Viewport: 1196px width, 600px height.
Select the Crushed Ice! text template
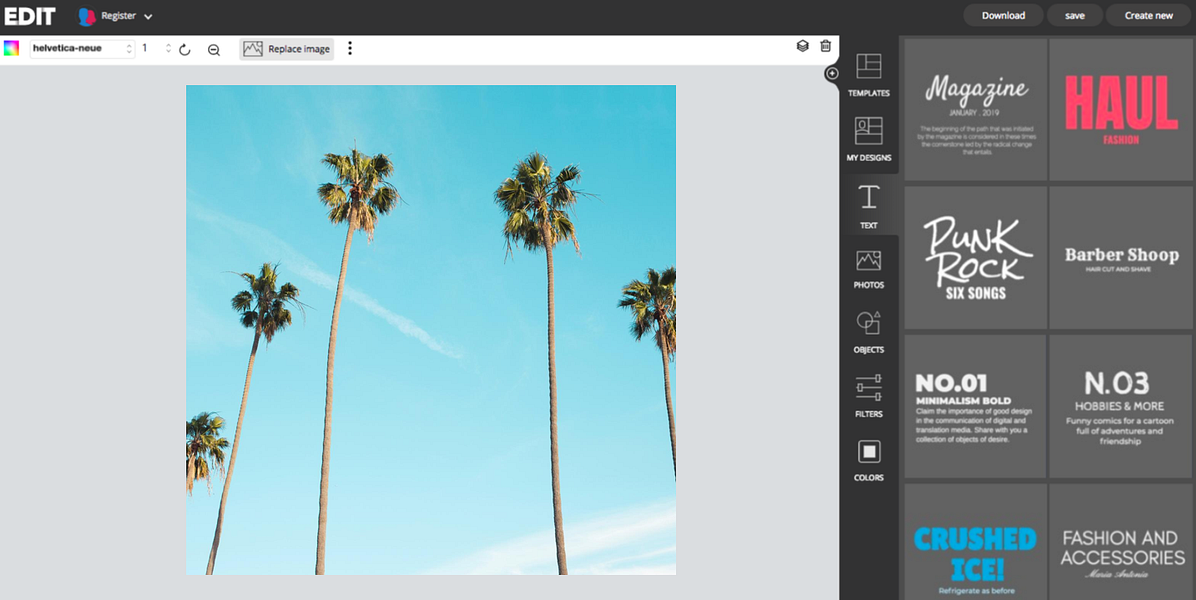[x=976, y=542]
